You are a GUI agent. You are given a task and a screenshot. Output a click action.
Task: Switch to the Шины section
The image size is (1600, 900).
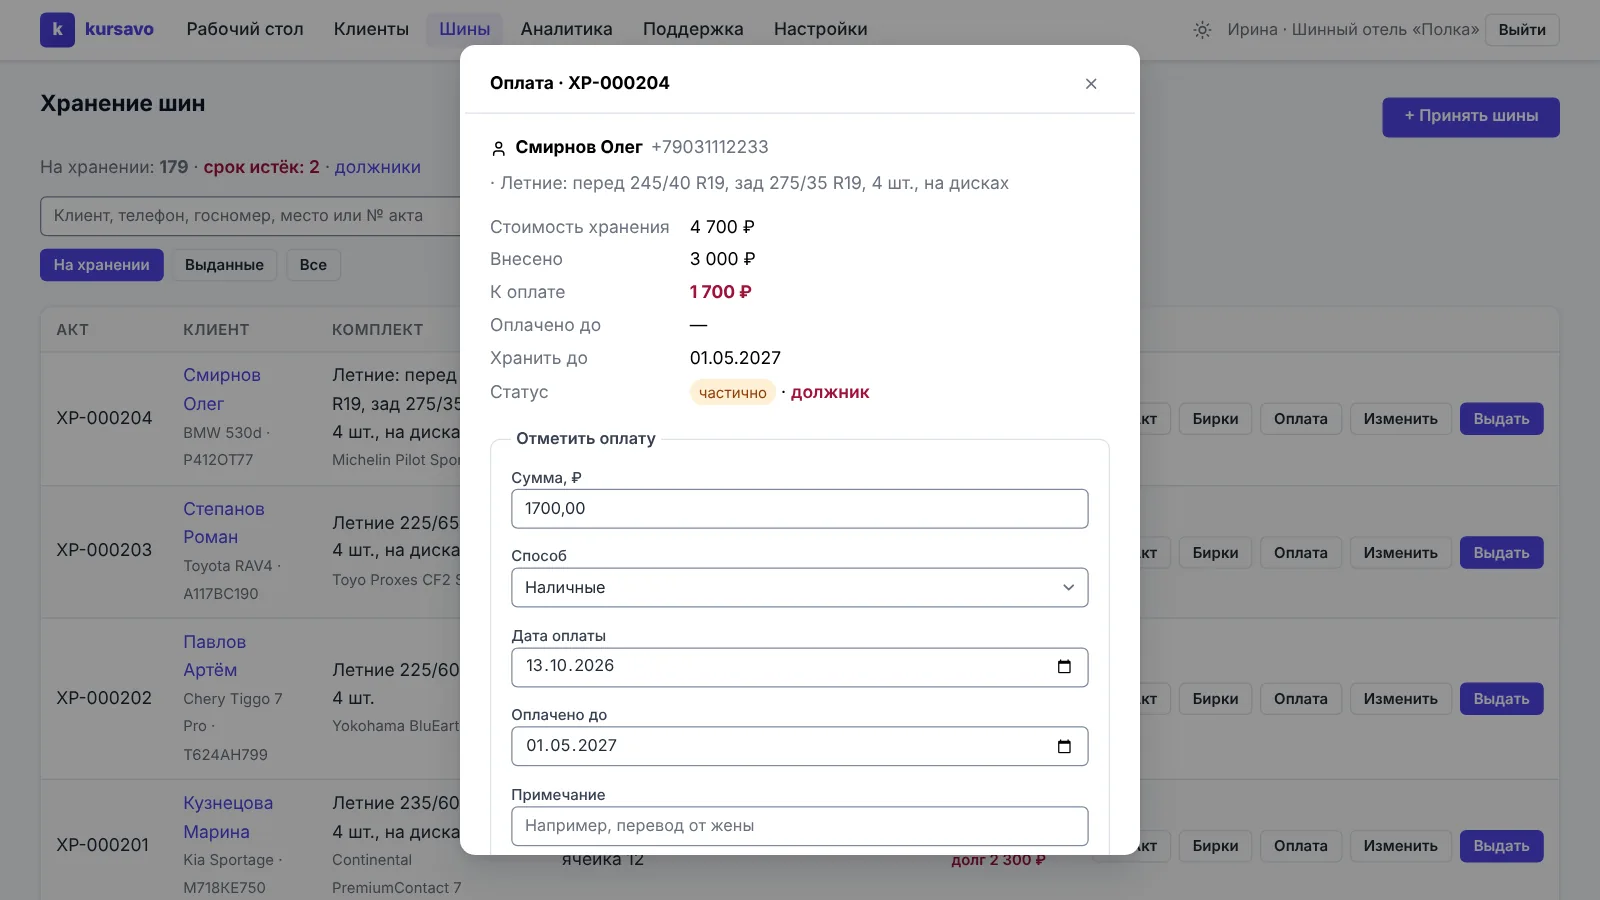coord(464,29)
